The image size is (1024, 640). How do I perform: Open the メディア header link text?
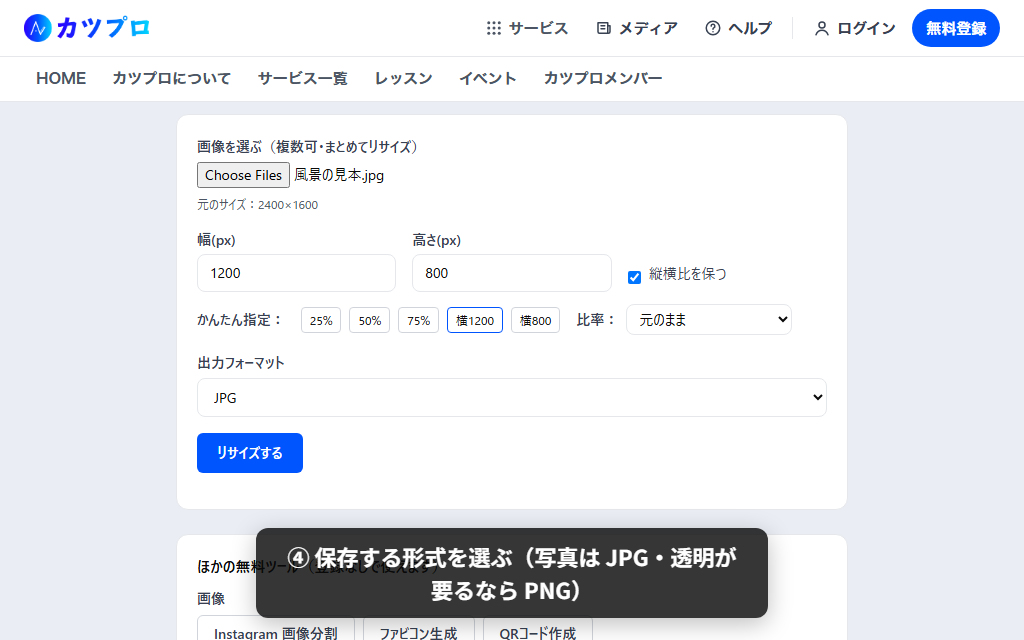(x=648, y=28)
